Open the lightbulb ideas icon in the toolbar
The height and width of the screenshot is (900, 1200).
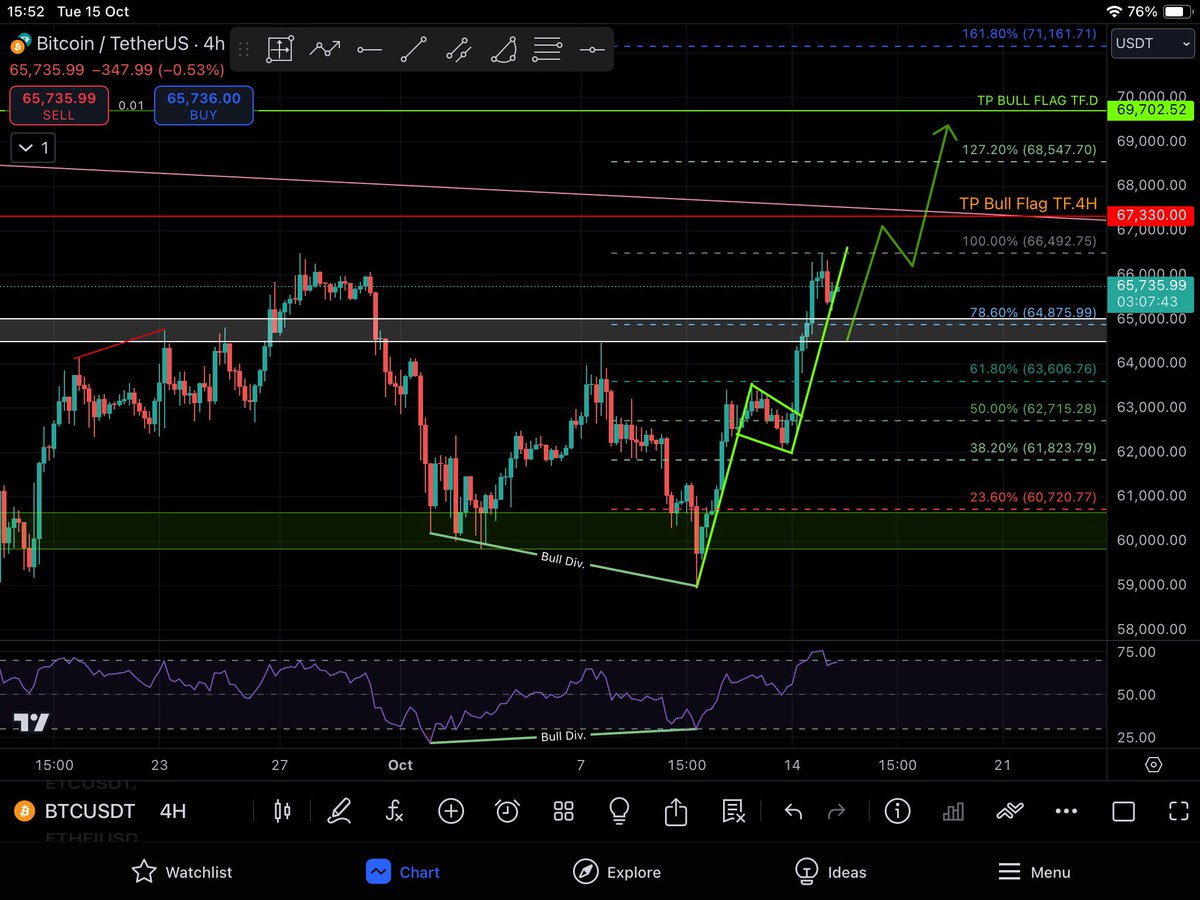(x=619, y=811)
